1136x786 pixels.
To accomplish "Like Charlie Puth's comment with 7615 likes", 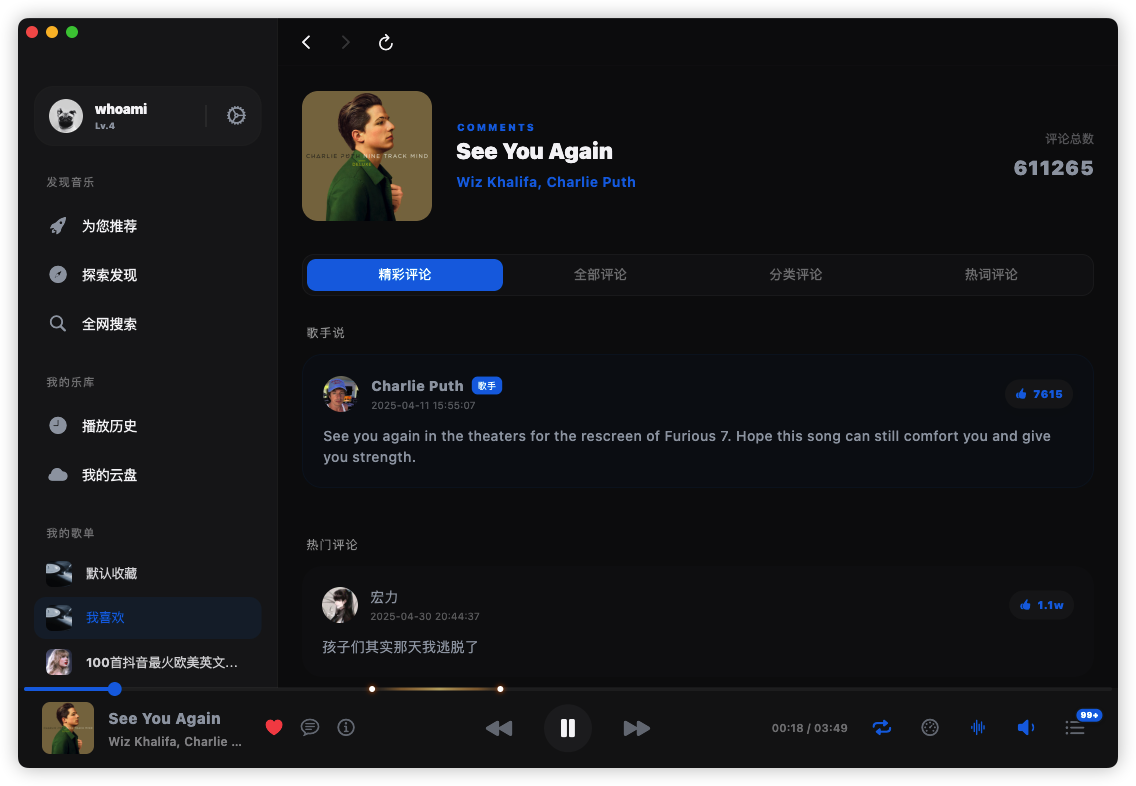I will click(x=1038, y=394).
